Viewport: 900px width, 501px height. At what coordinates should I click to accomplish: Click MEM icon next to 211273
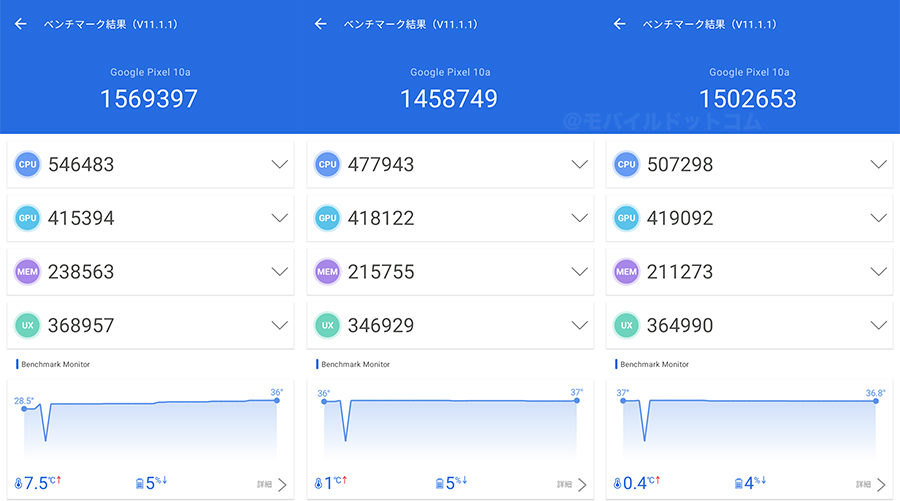point(626,271)
